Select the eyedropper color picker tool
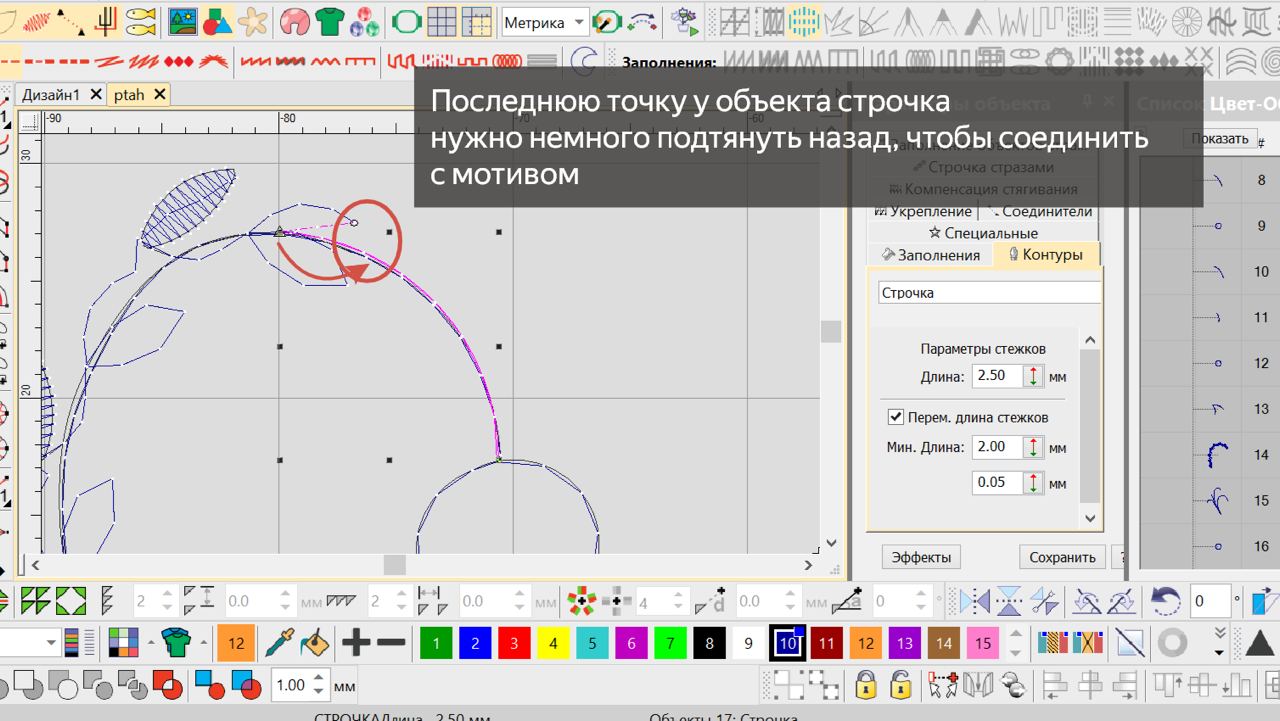 click(x=279, y=643)
